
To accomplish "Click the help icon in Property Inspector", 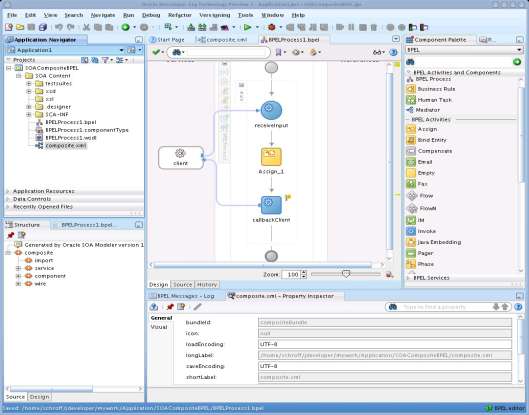I will coord(519,307).
